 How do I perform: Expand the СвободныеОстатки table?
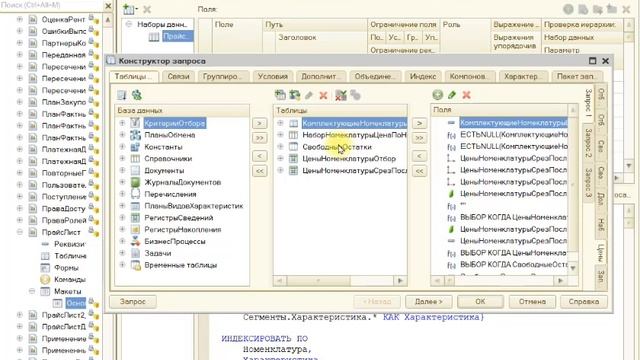(280, 147)
